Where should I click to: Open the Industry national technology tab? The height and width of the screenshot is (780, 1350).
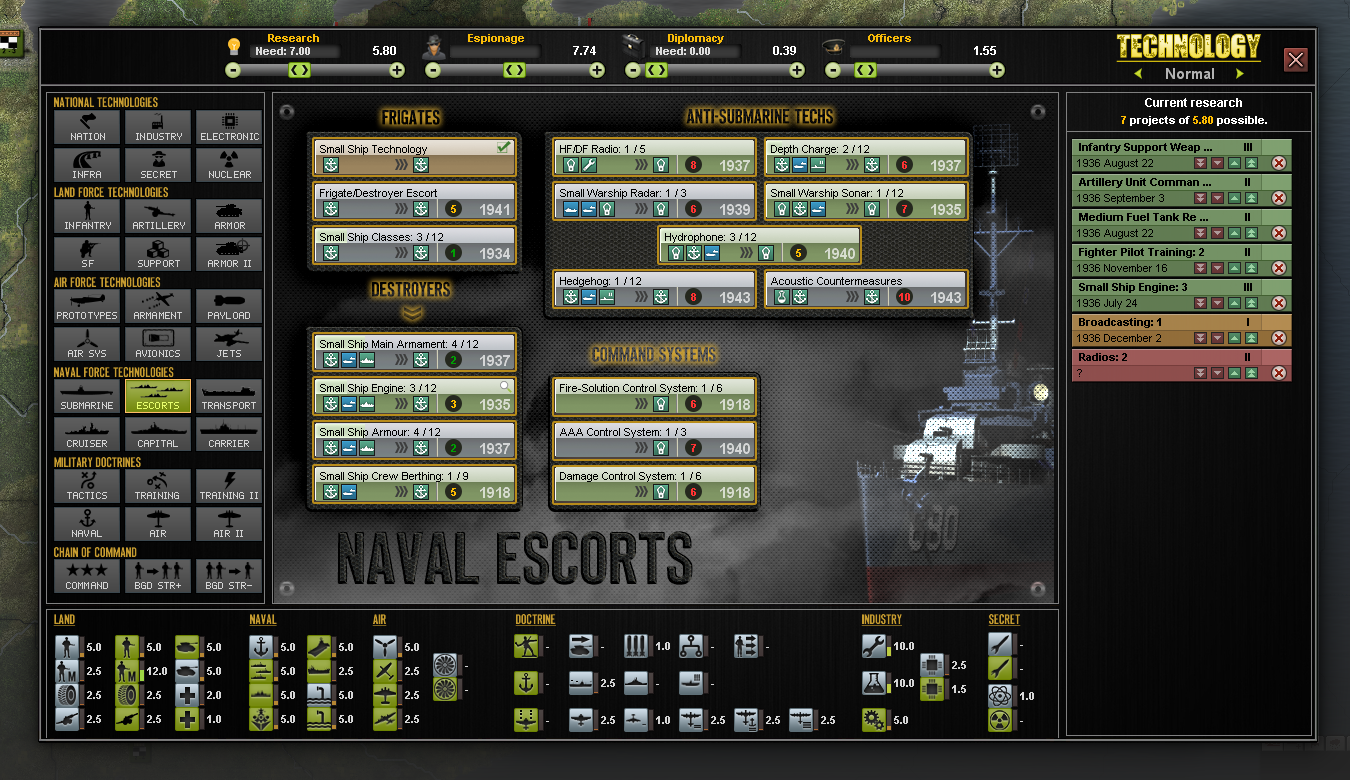(x=158, y=127)
